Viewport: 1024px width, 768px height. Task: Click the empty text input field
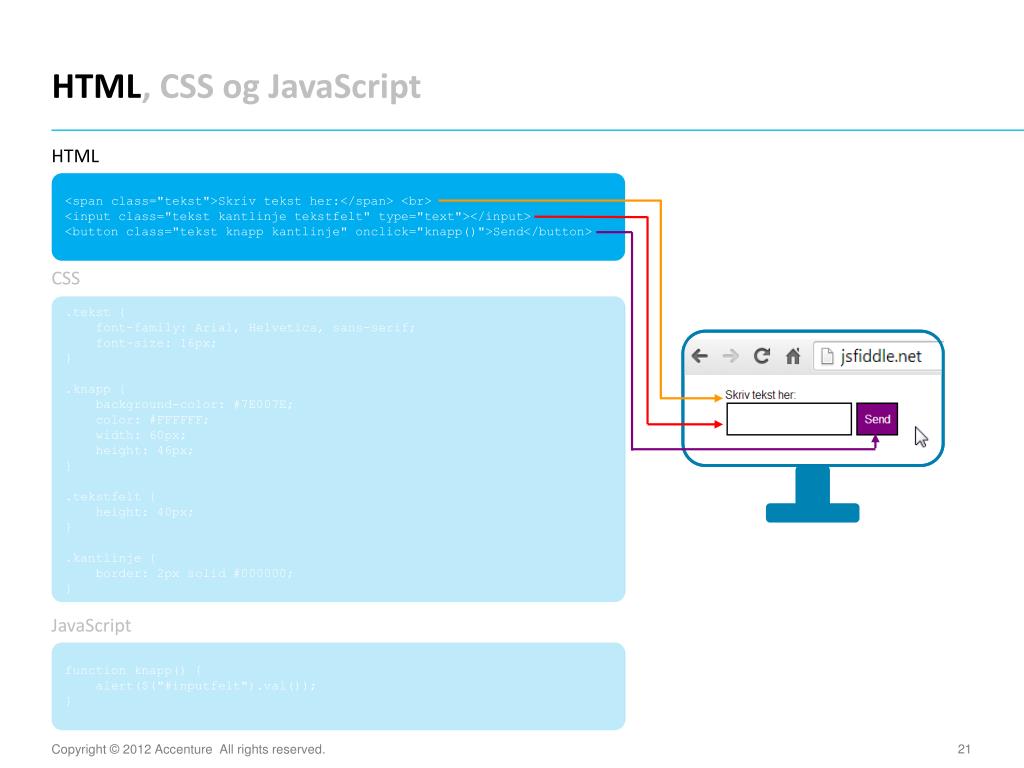click(x=789, y=419)
